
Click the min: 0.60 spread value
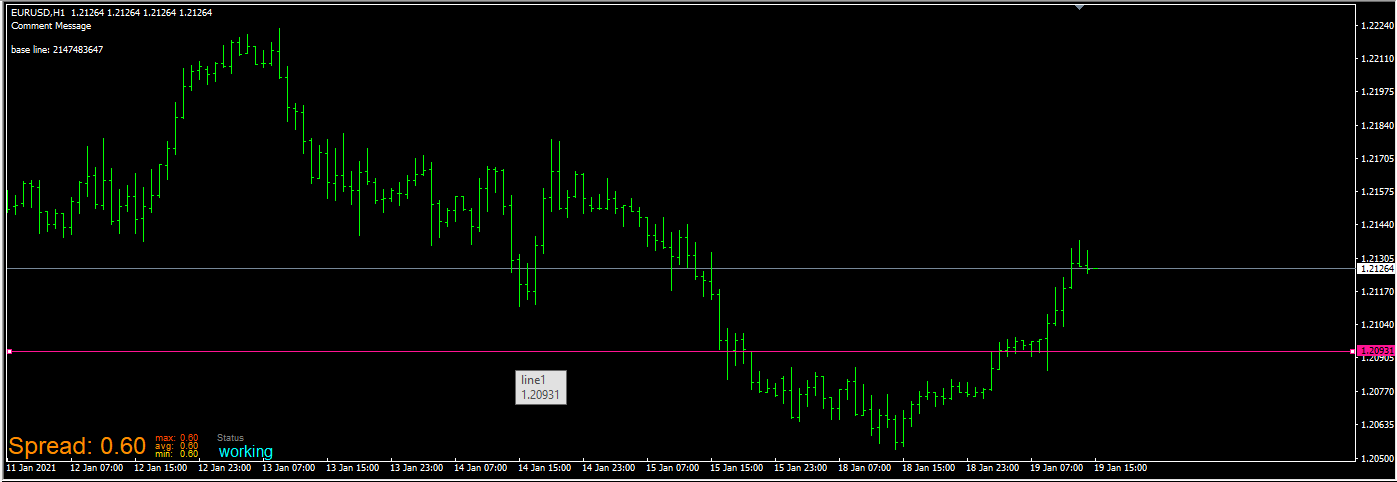click(x=177, y=454)
